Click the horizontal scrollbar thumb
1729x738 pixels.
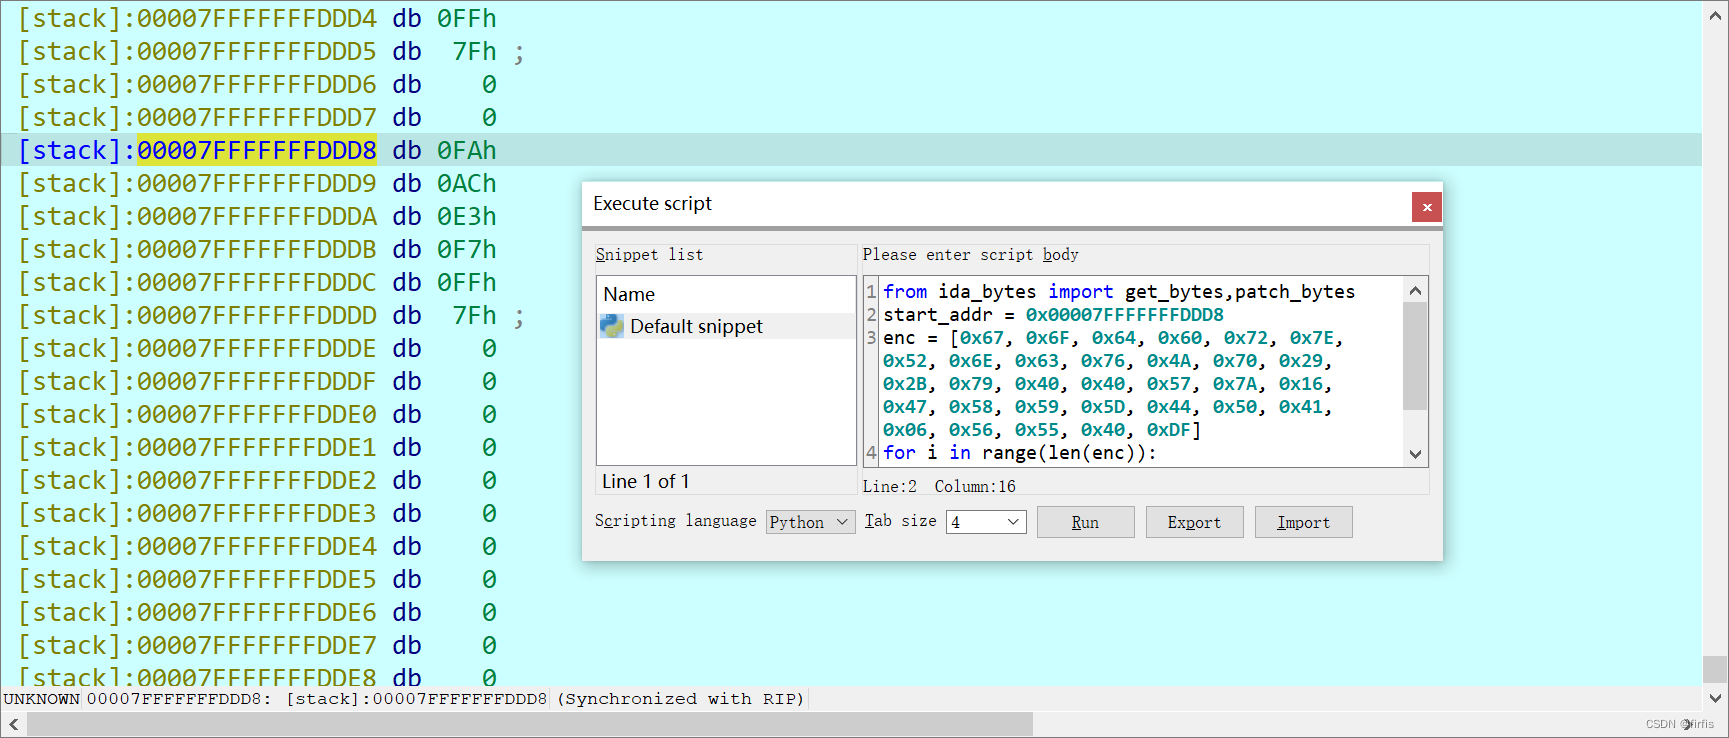(530, 724)
